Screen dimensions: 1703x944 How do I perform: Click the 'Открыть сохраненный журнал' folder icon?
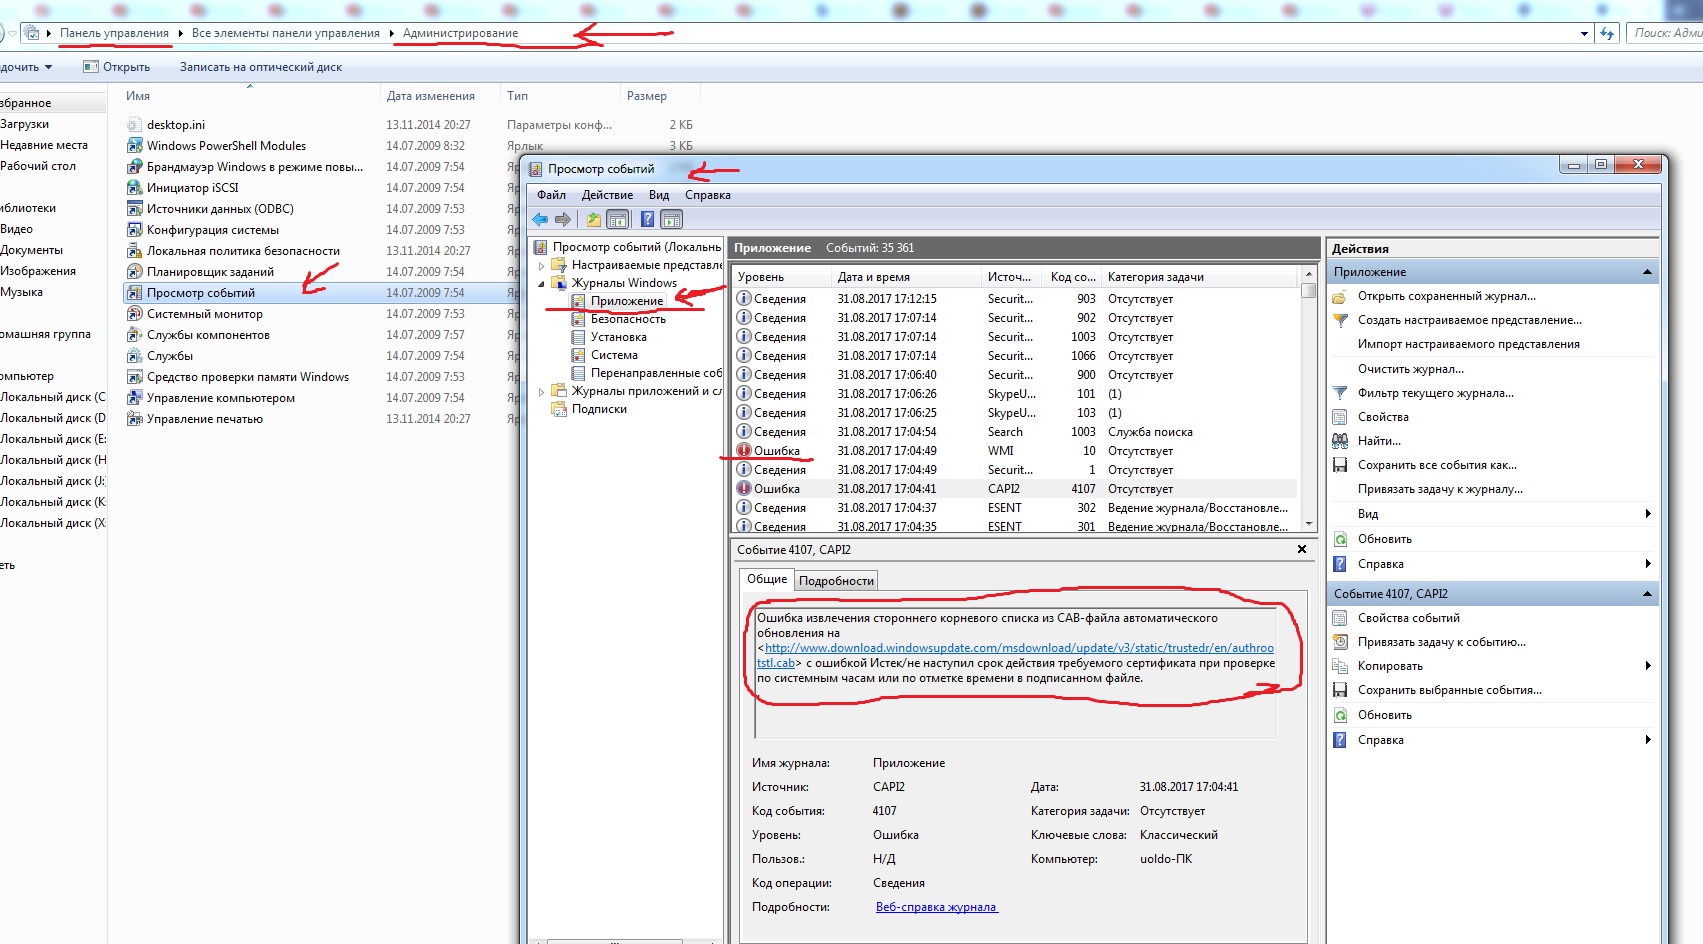point(1341,296)
